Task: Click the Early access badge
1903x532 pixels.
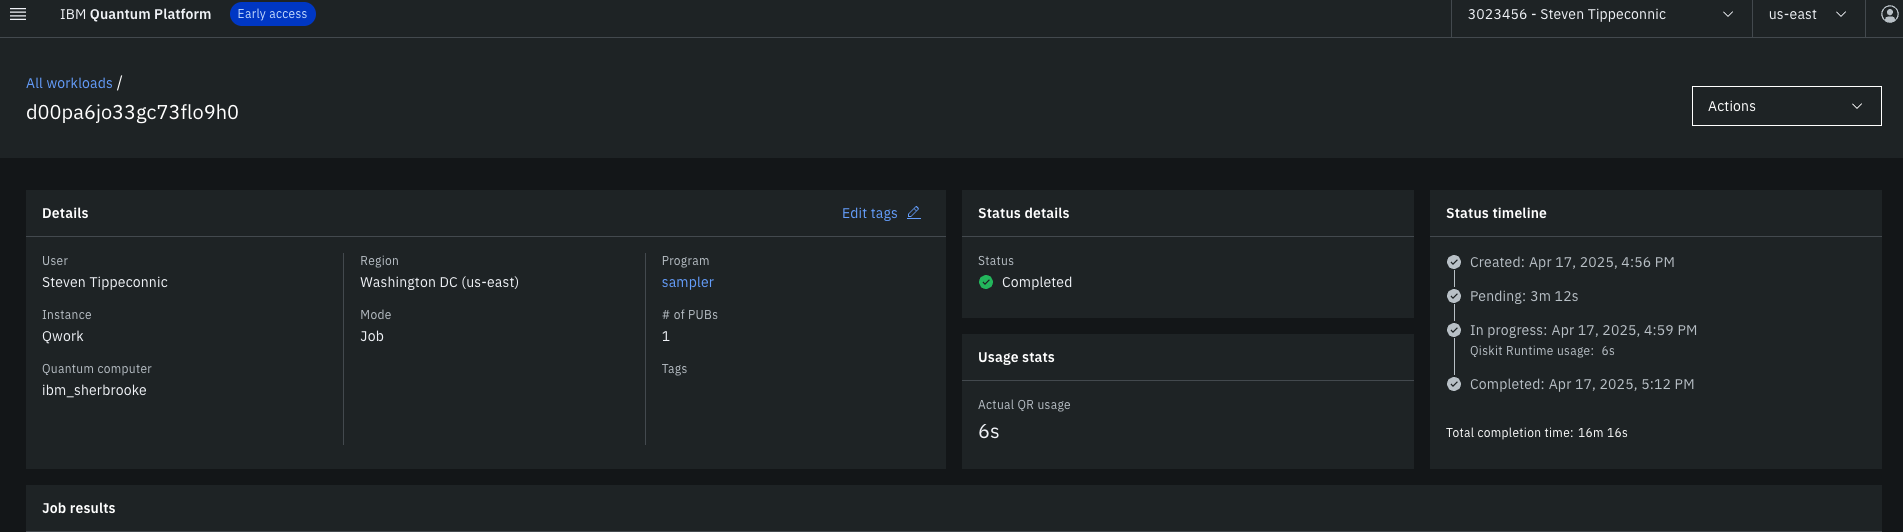Action: coord(272,14)
